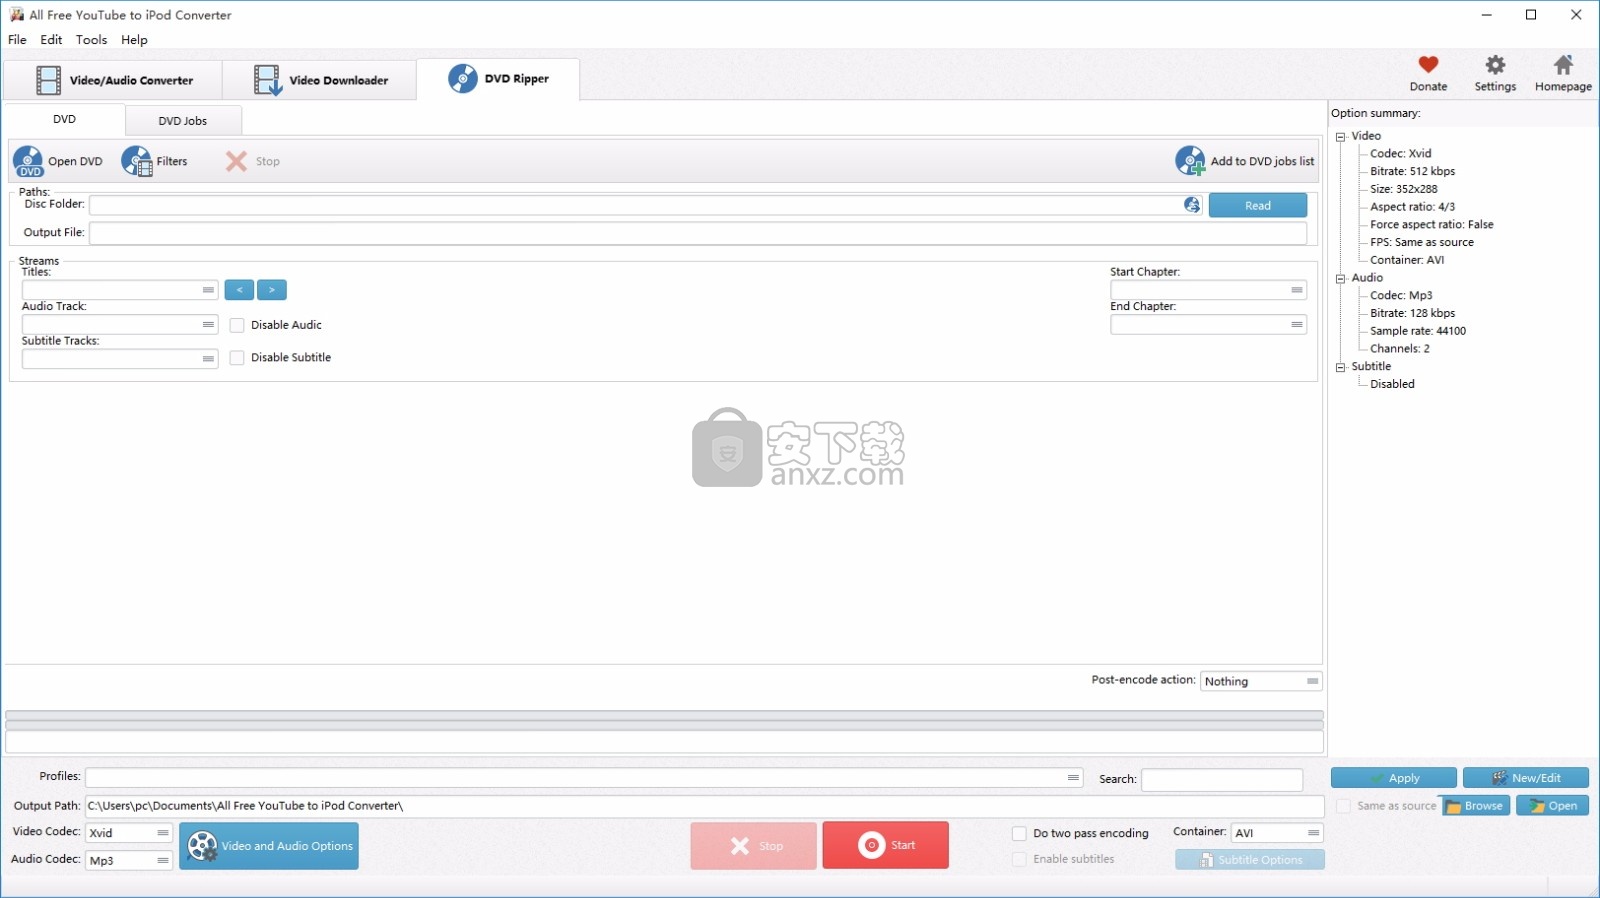Open the Video Codec dropdown
Screen dimensions: 1600x898
point(129,833)
